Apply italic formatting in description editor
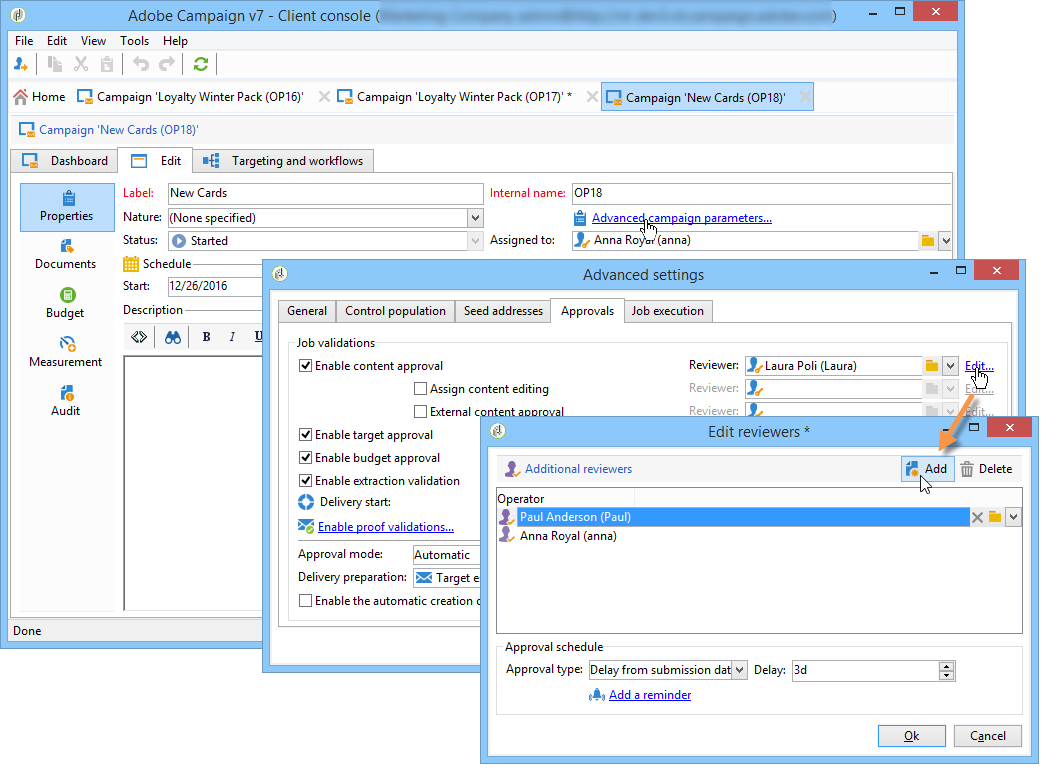 click(232, 337)
